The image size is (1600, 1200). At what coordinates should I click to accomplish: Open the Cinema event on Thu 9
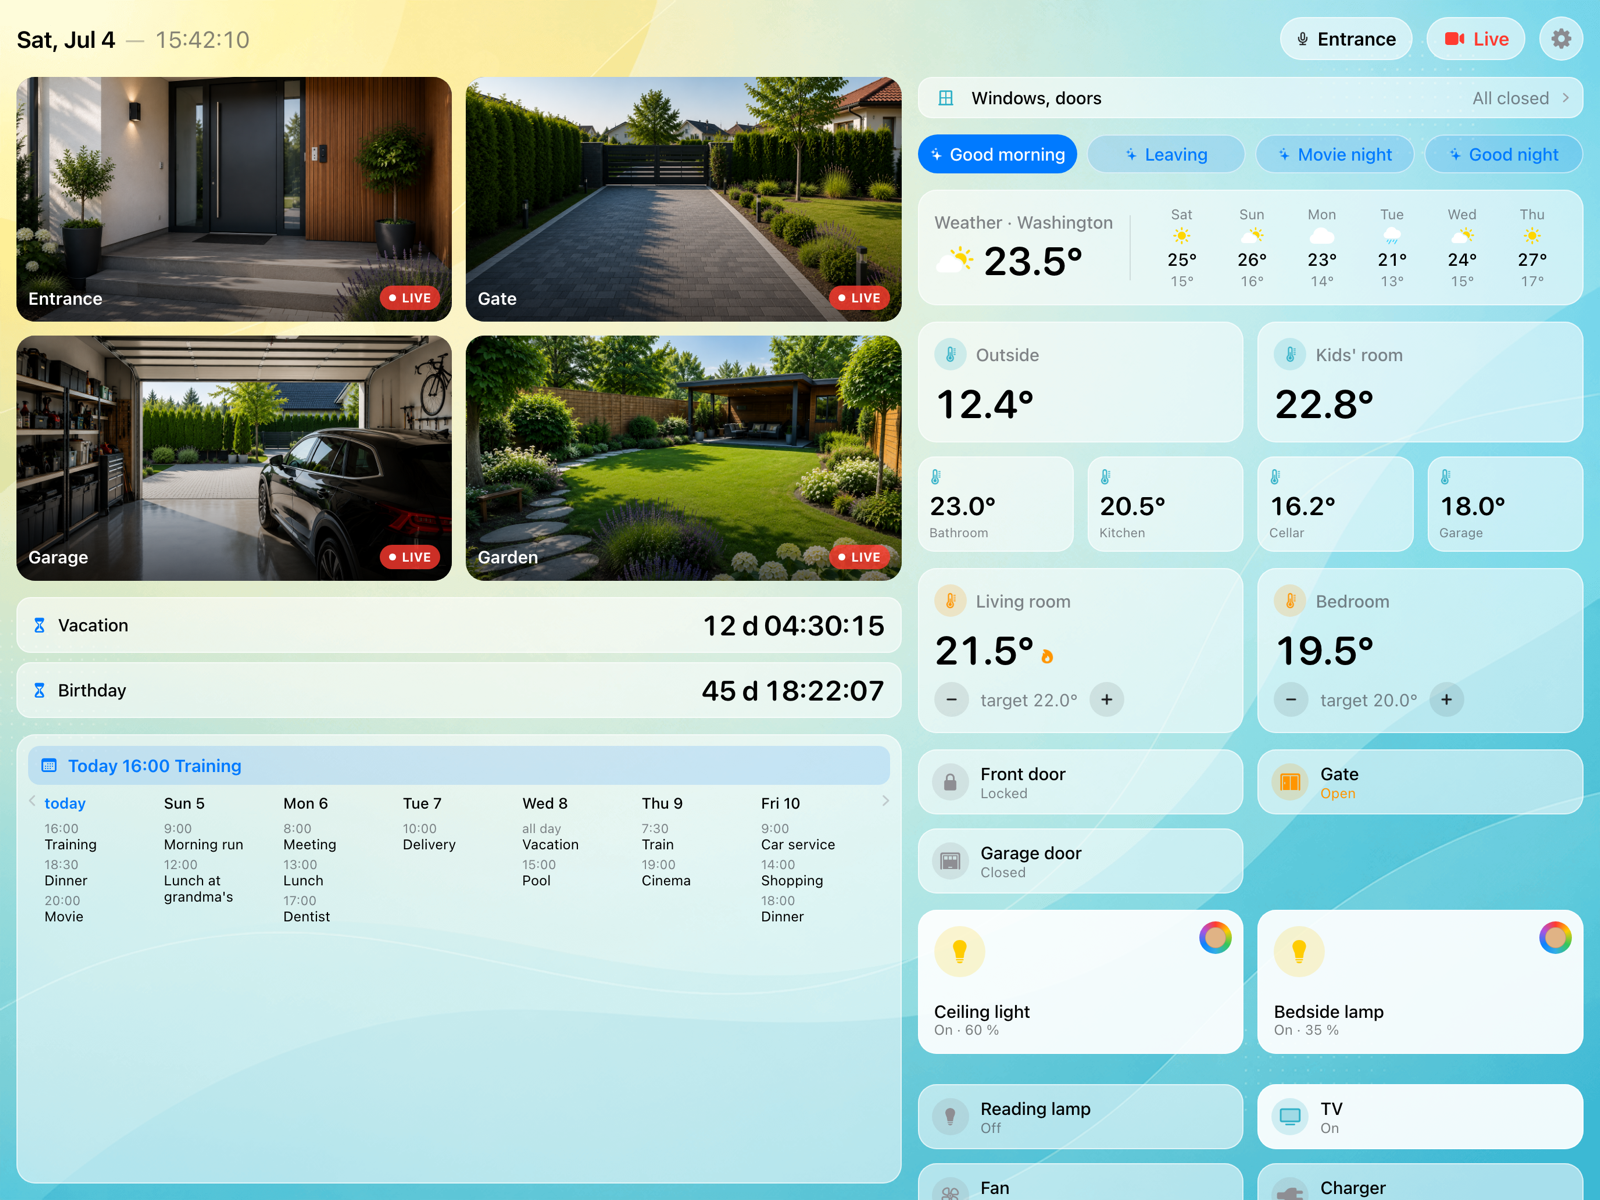(666, 873)
